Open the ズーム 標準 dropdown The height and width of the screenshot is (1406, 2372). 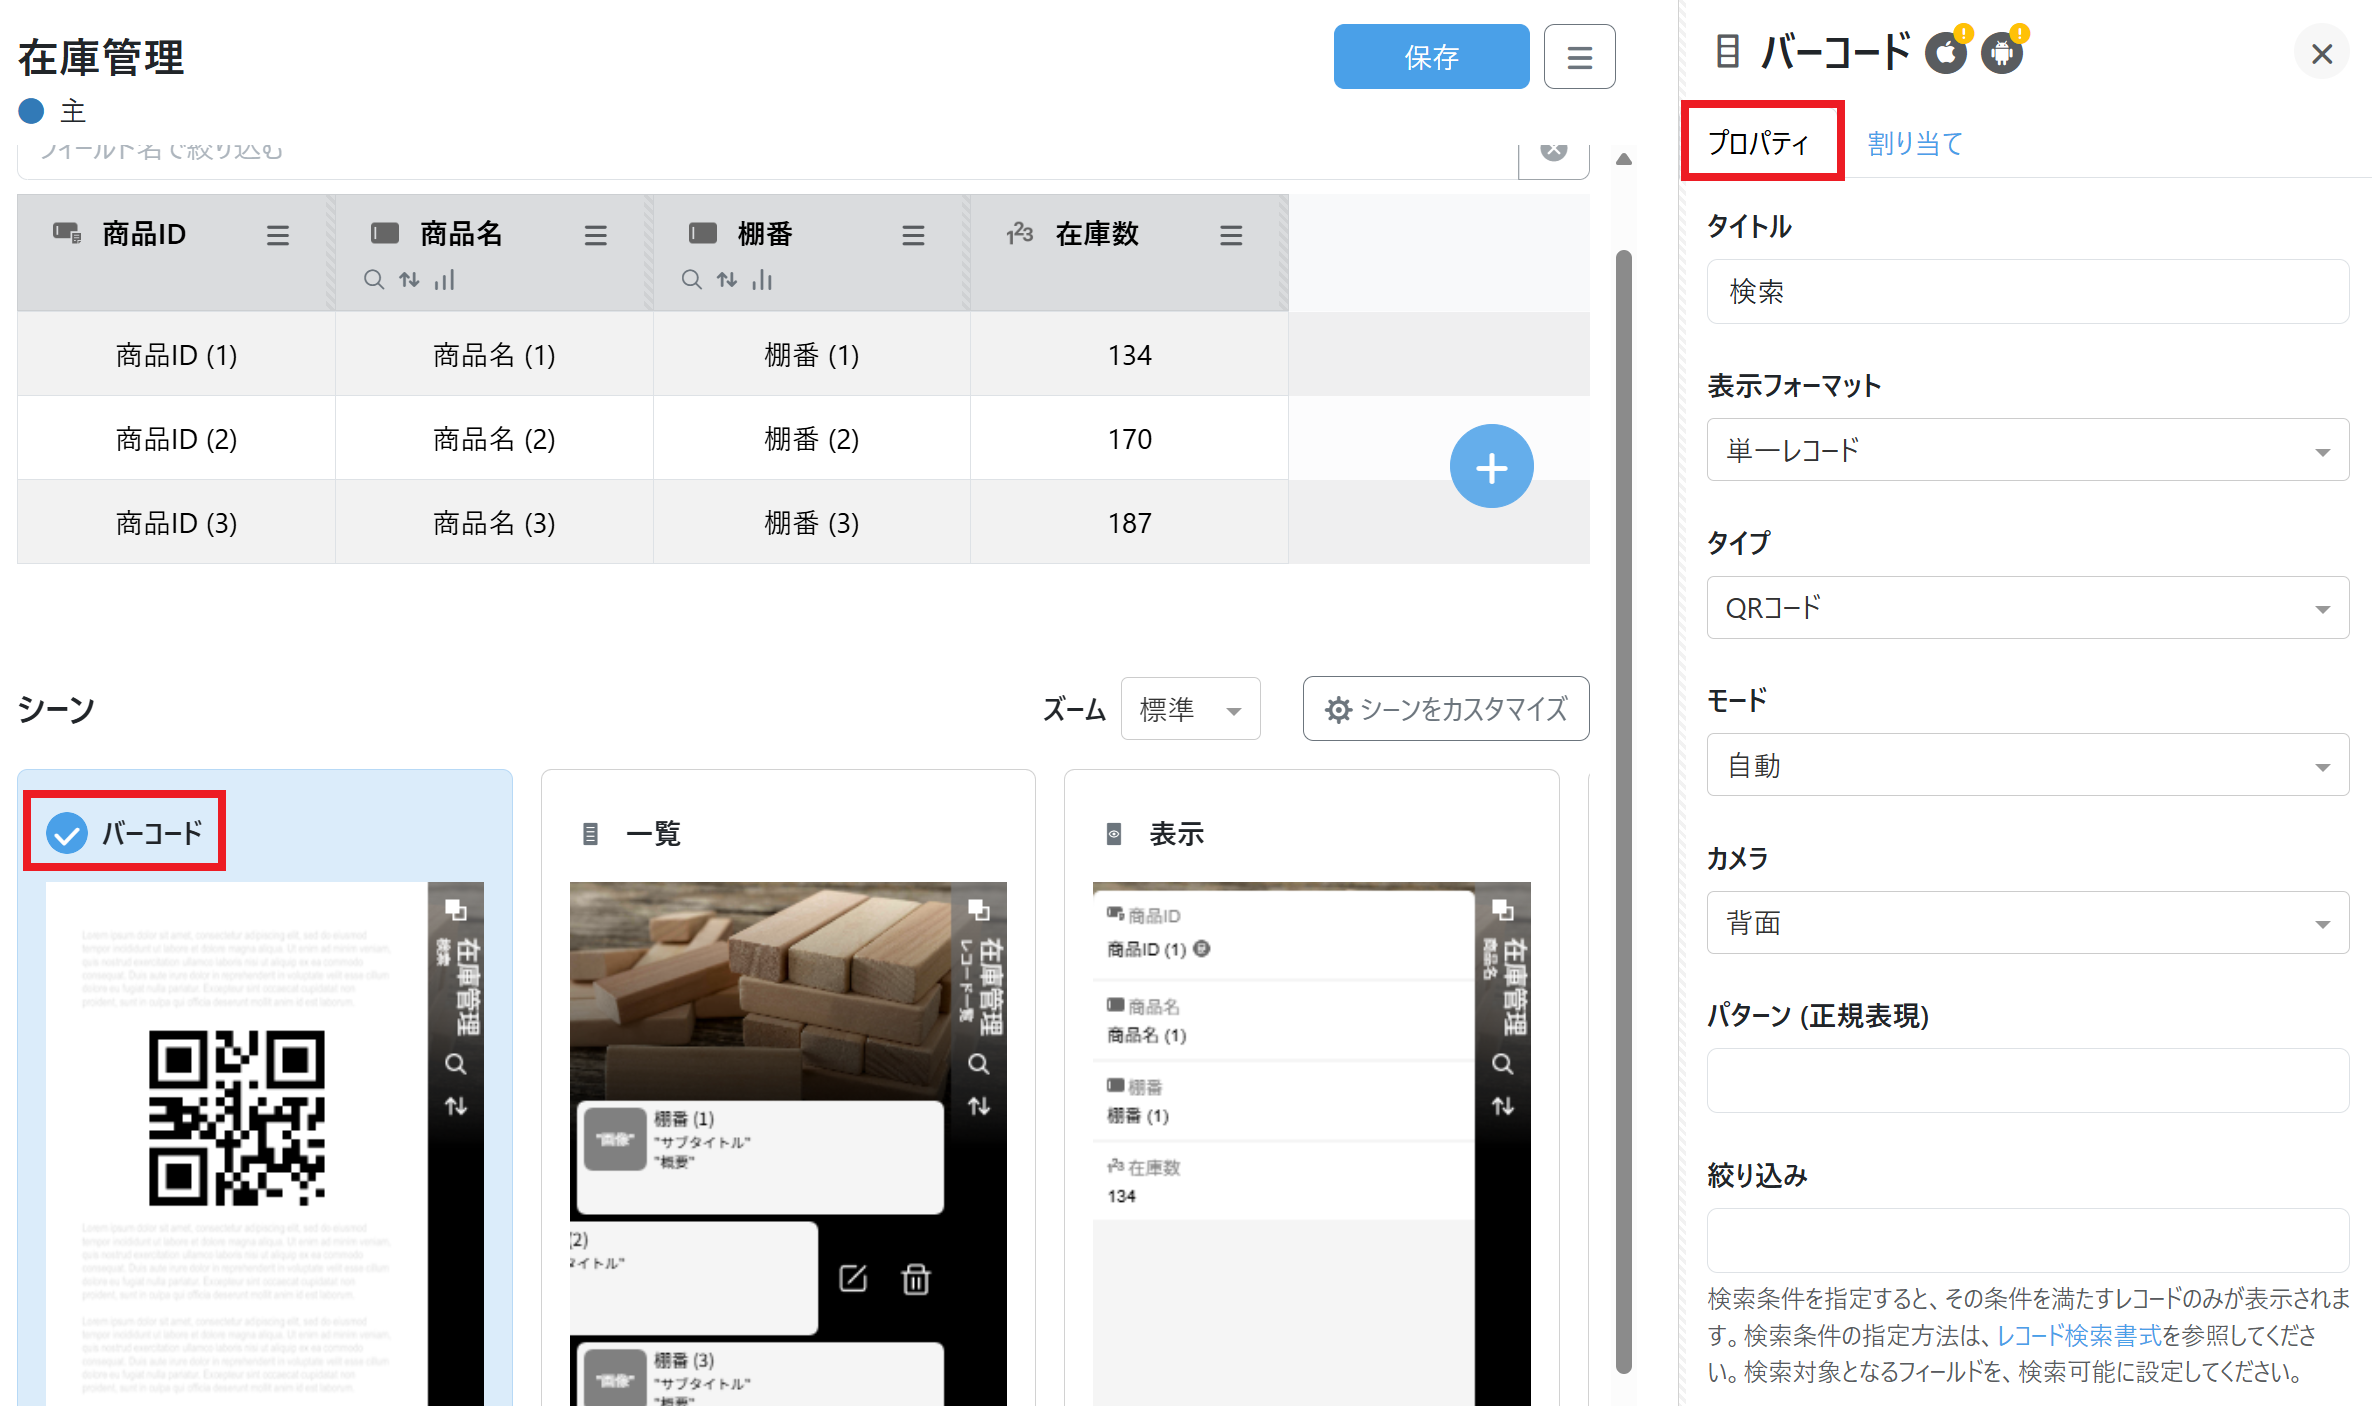coord(1190,710)
